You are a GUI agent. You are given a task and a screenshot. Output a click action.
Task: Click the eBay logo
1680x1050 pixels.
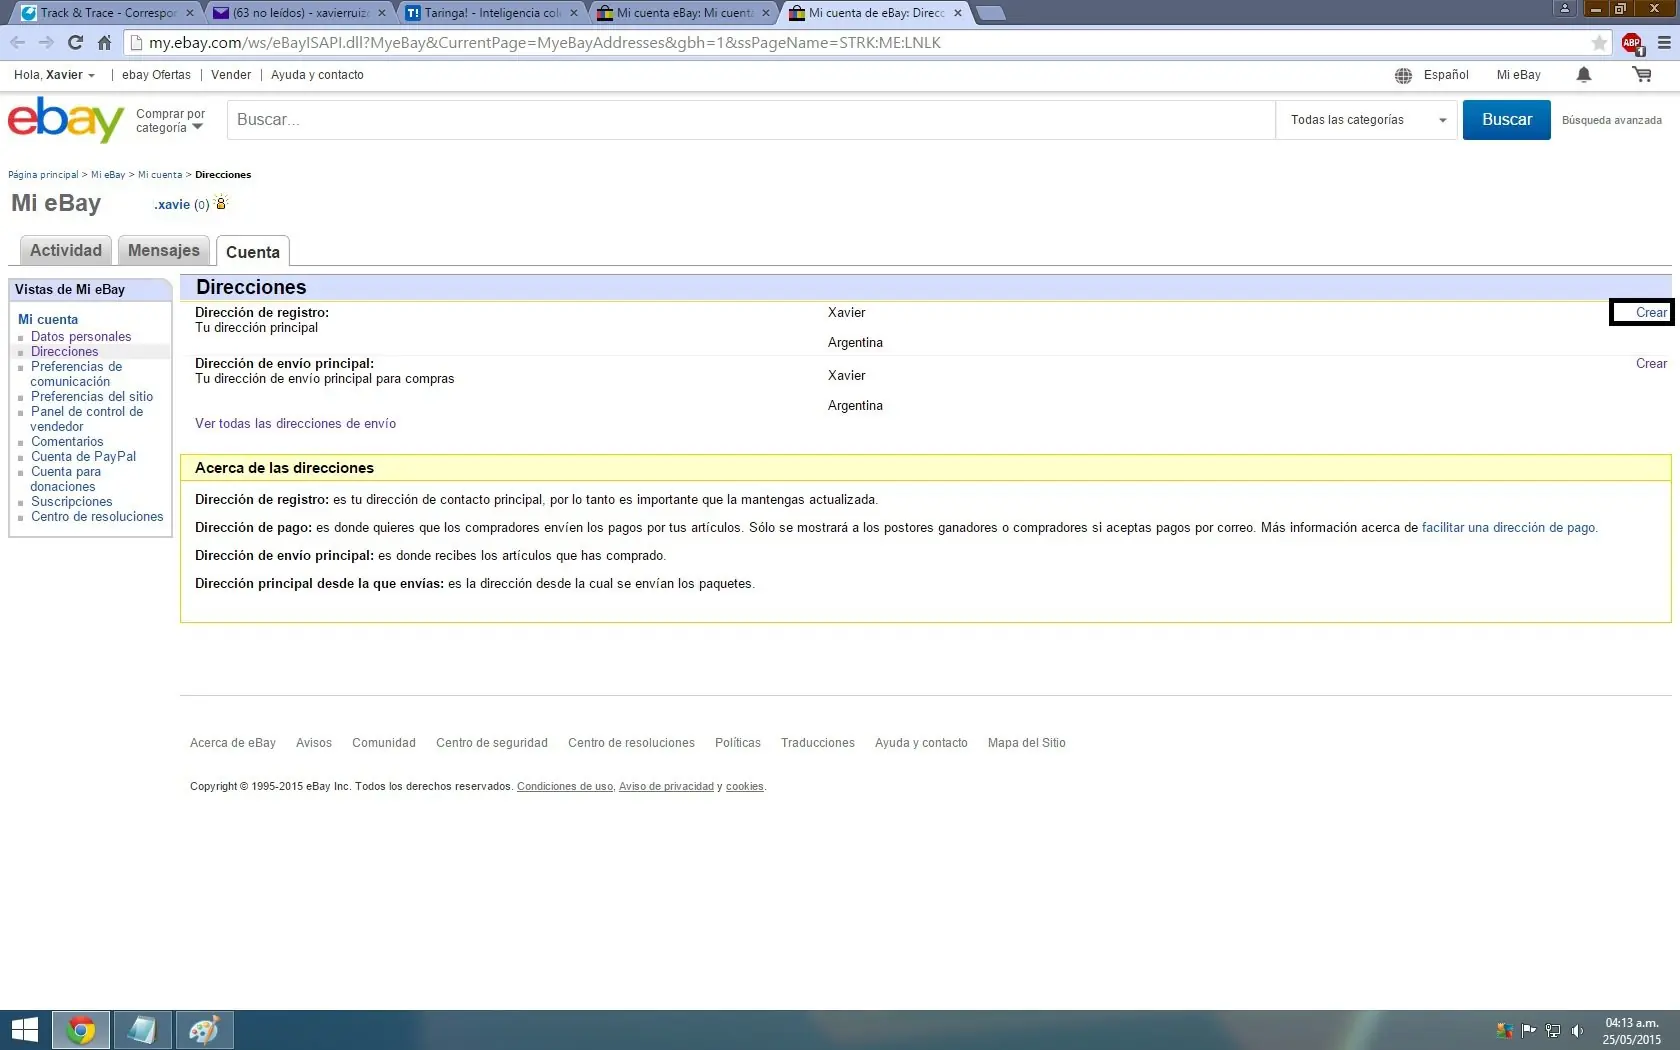coord(66,120)
